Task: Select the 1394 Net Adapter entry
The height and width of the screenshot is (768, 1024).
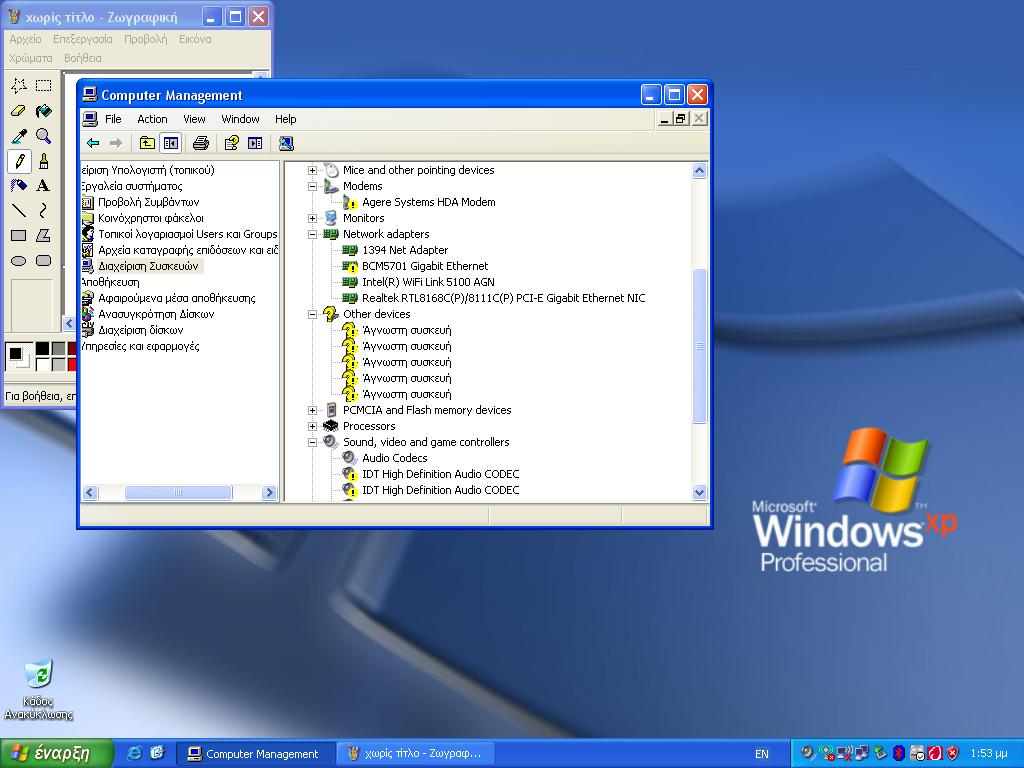Action: point(405,250)
